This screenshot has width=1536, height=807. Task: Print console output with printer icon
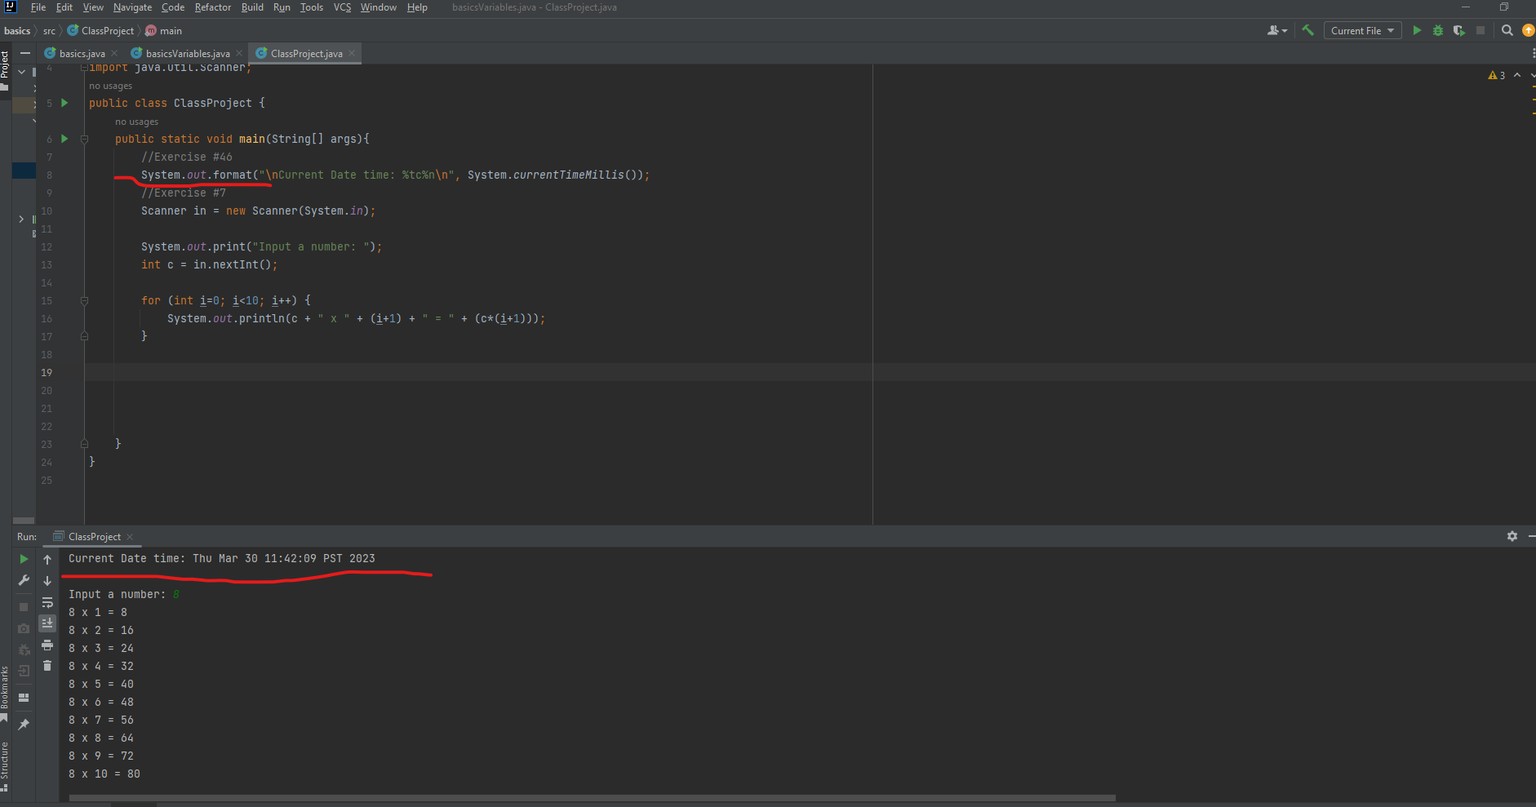coord(47,645)
